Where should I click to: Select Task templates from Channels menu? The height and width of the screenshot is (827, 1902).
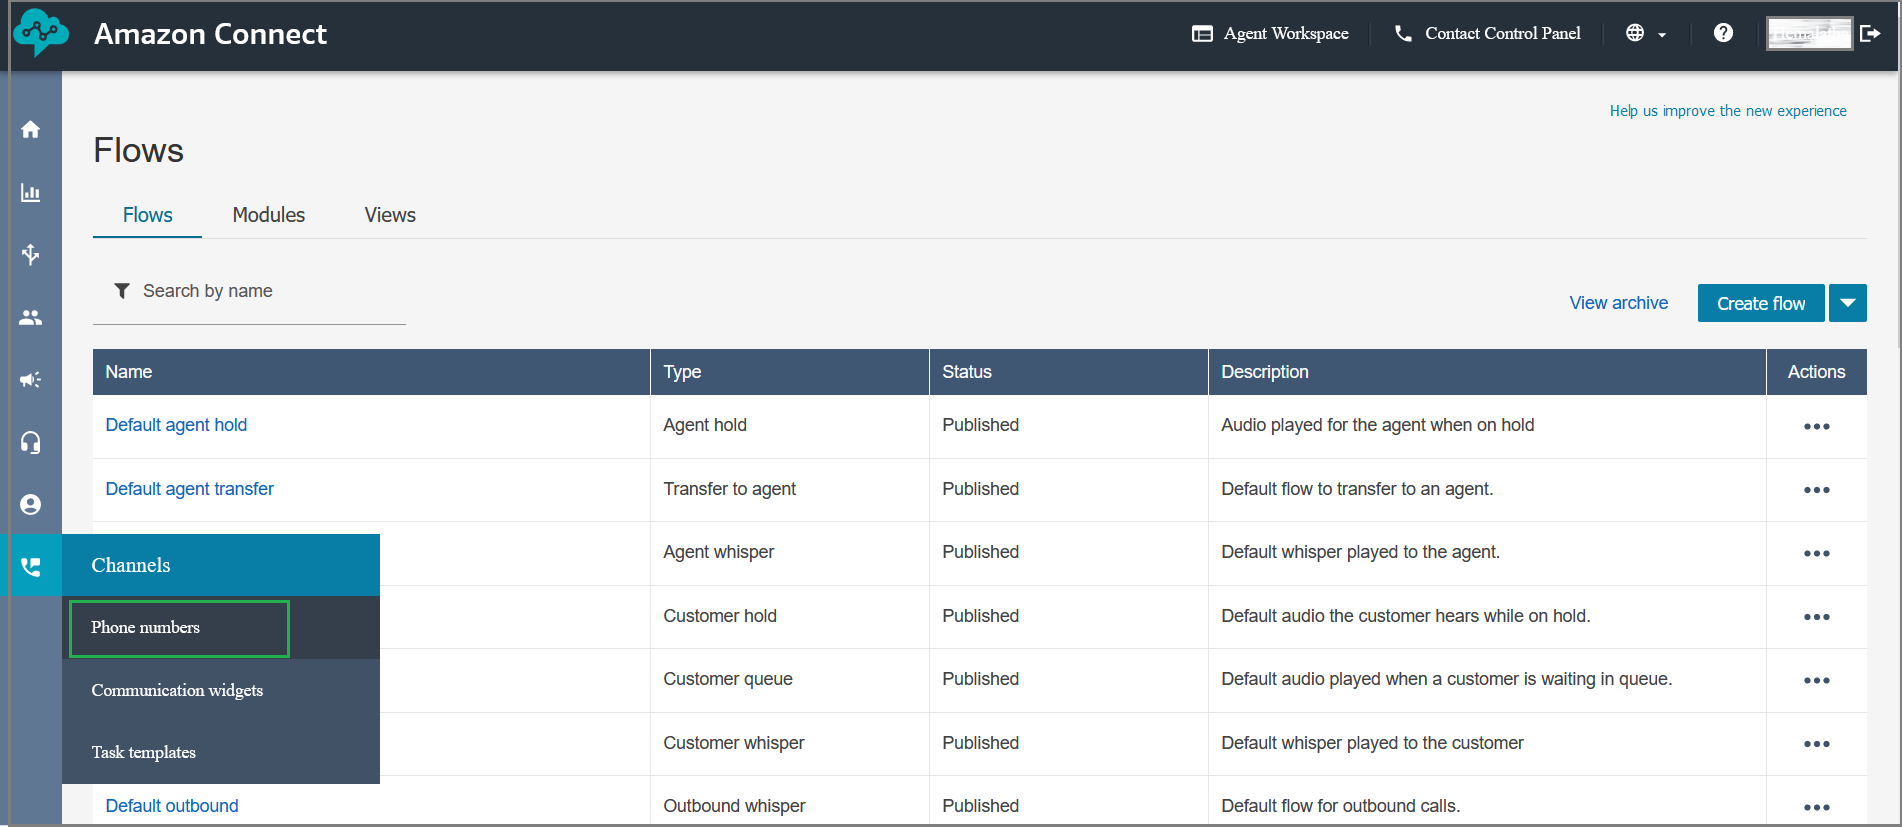coord(221,752)
